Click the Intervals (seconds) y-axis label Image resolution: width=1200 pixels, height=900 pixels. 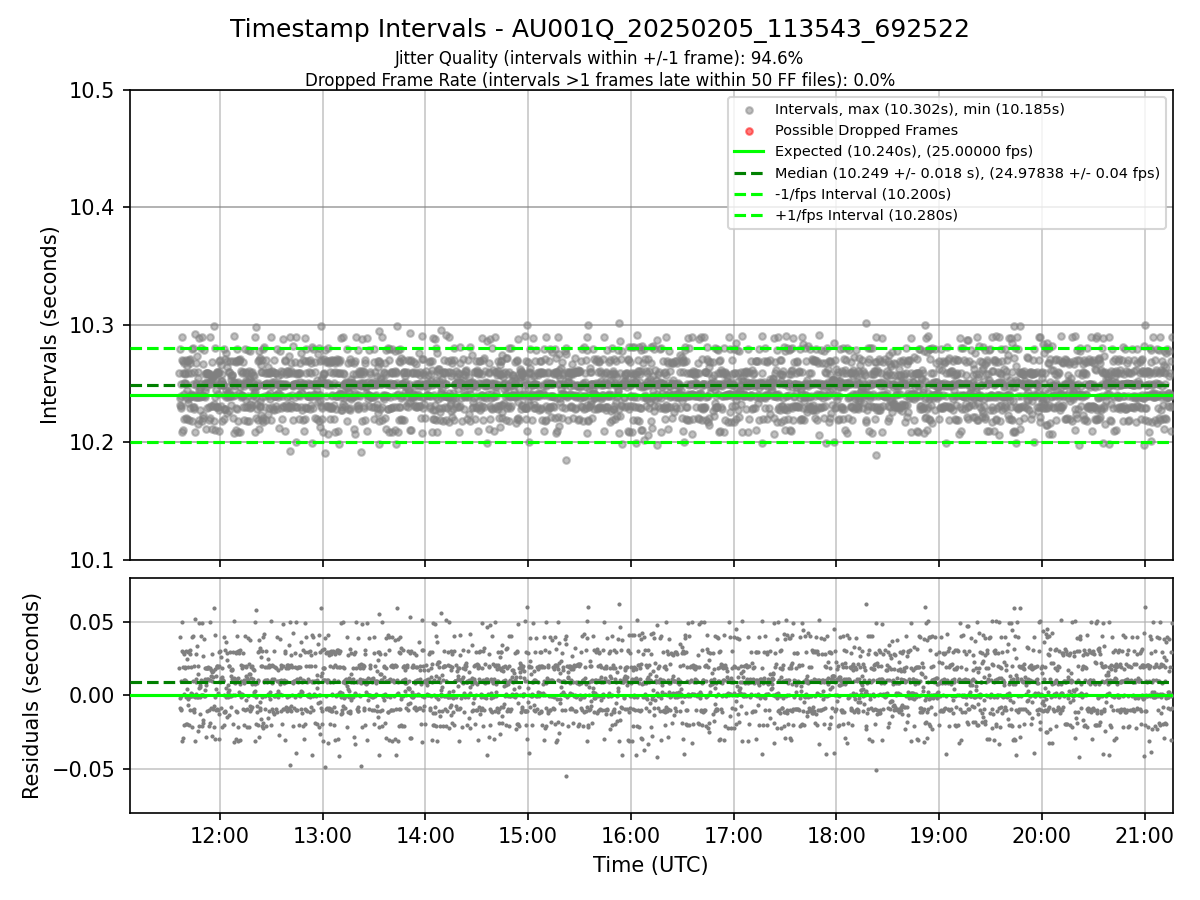(x=50, y=325)
